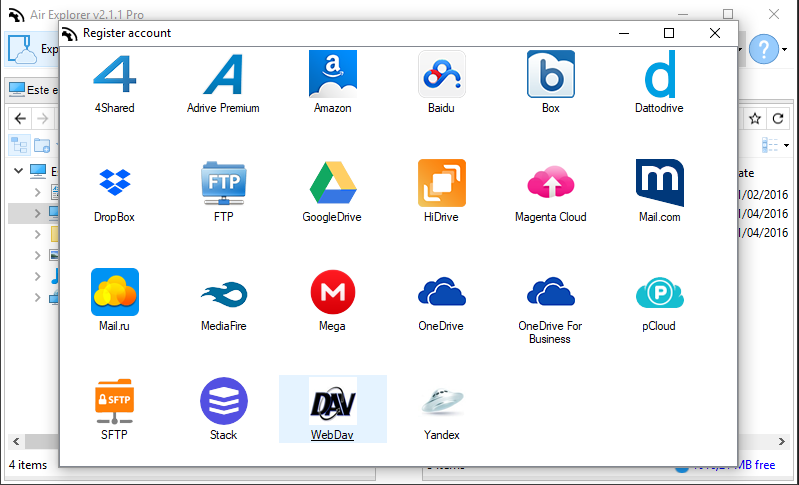Select the Mail.ru cloud icon
This screenshot has height=485, width=799.
[x=115, y=291]
